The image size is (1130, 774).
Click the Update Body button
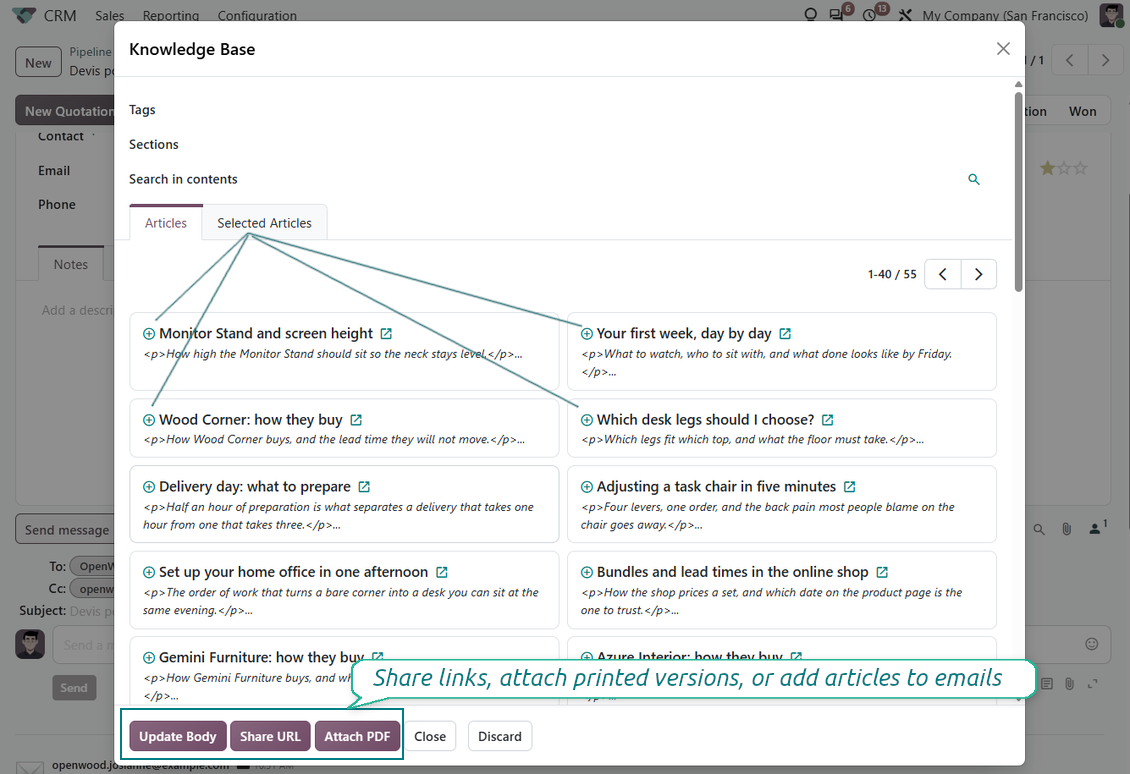click(178, 737)
